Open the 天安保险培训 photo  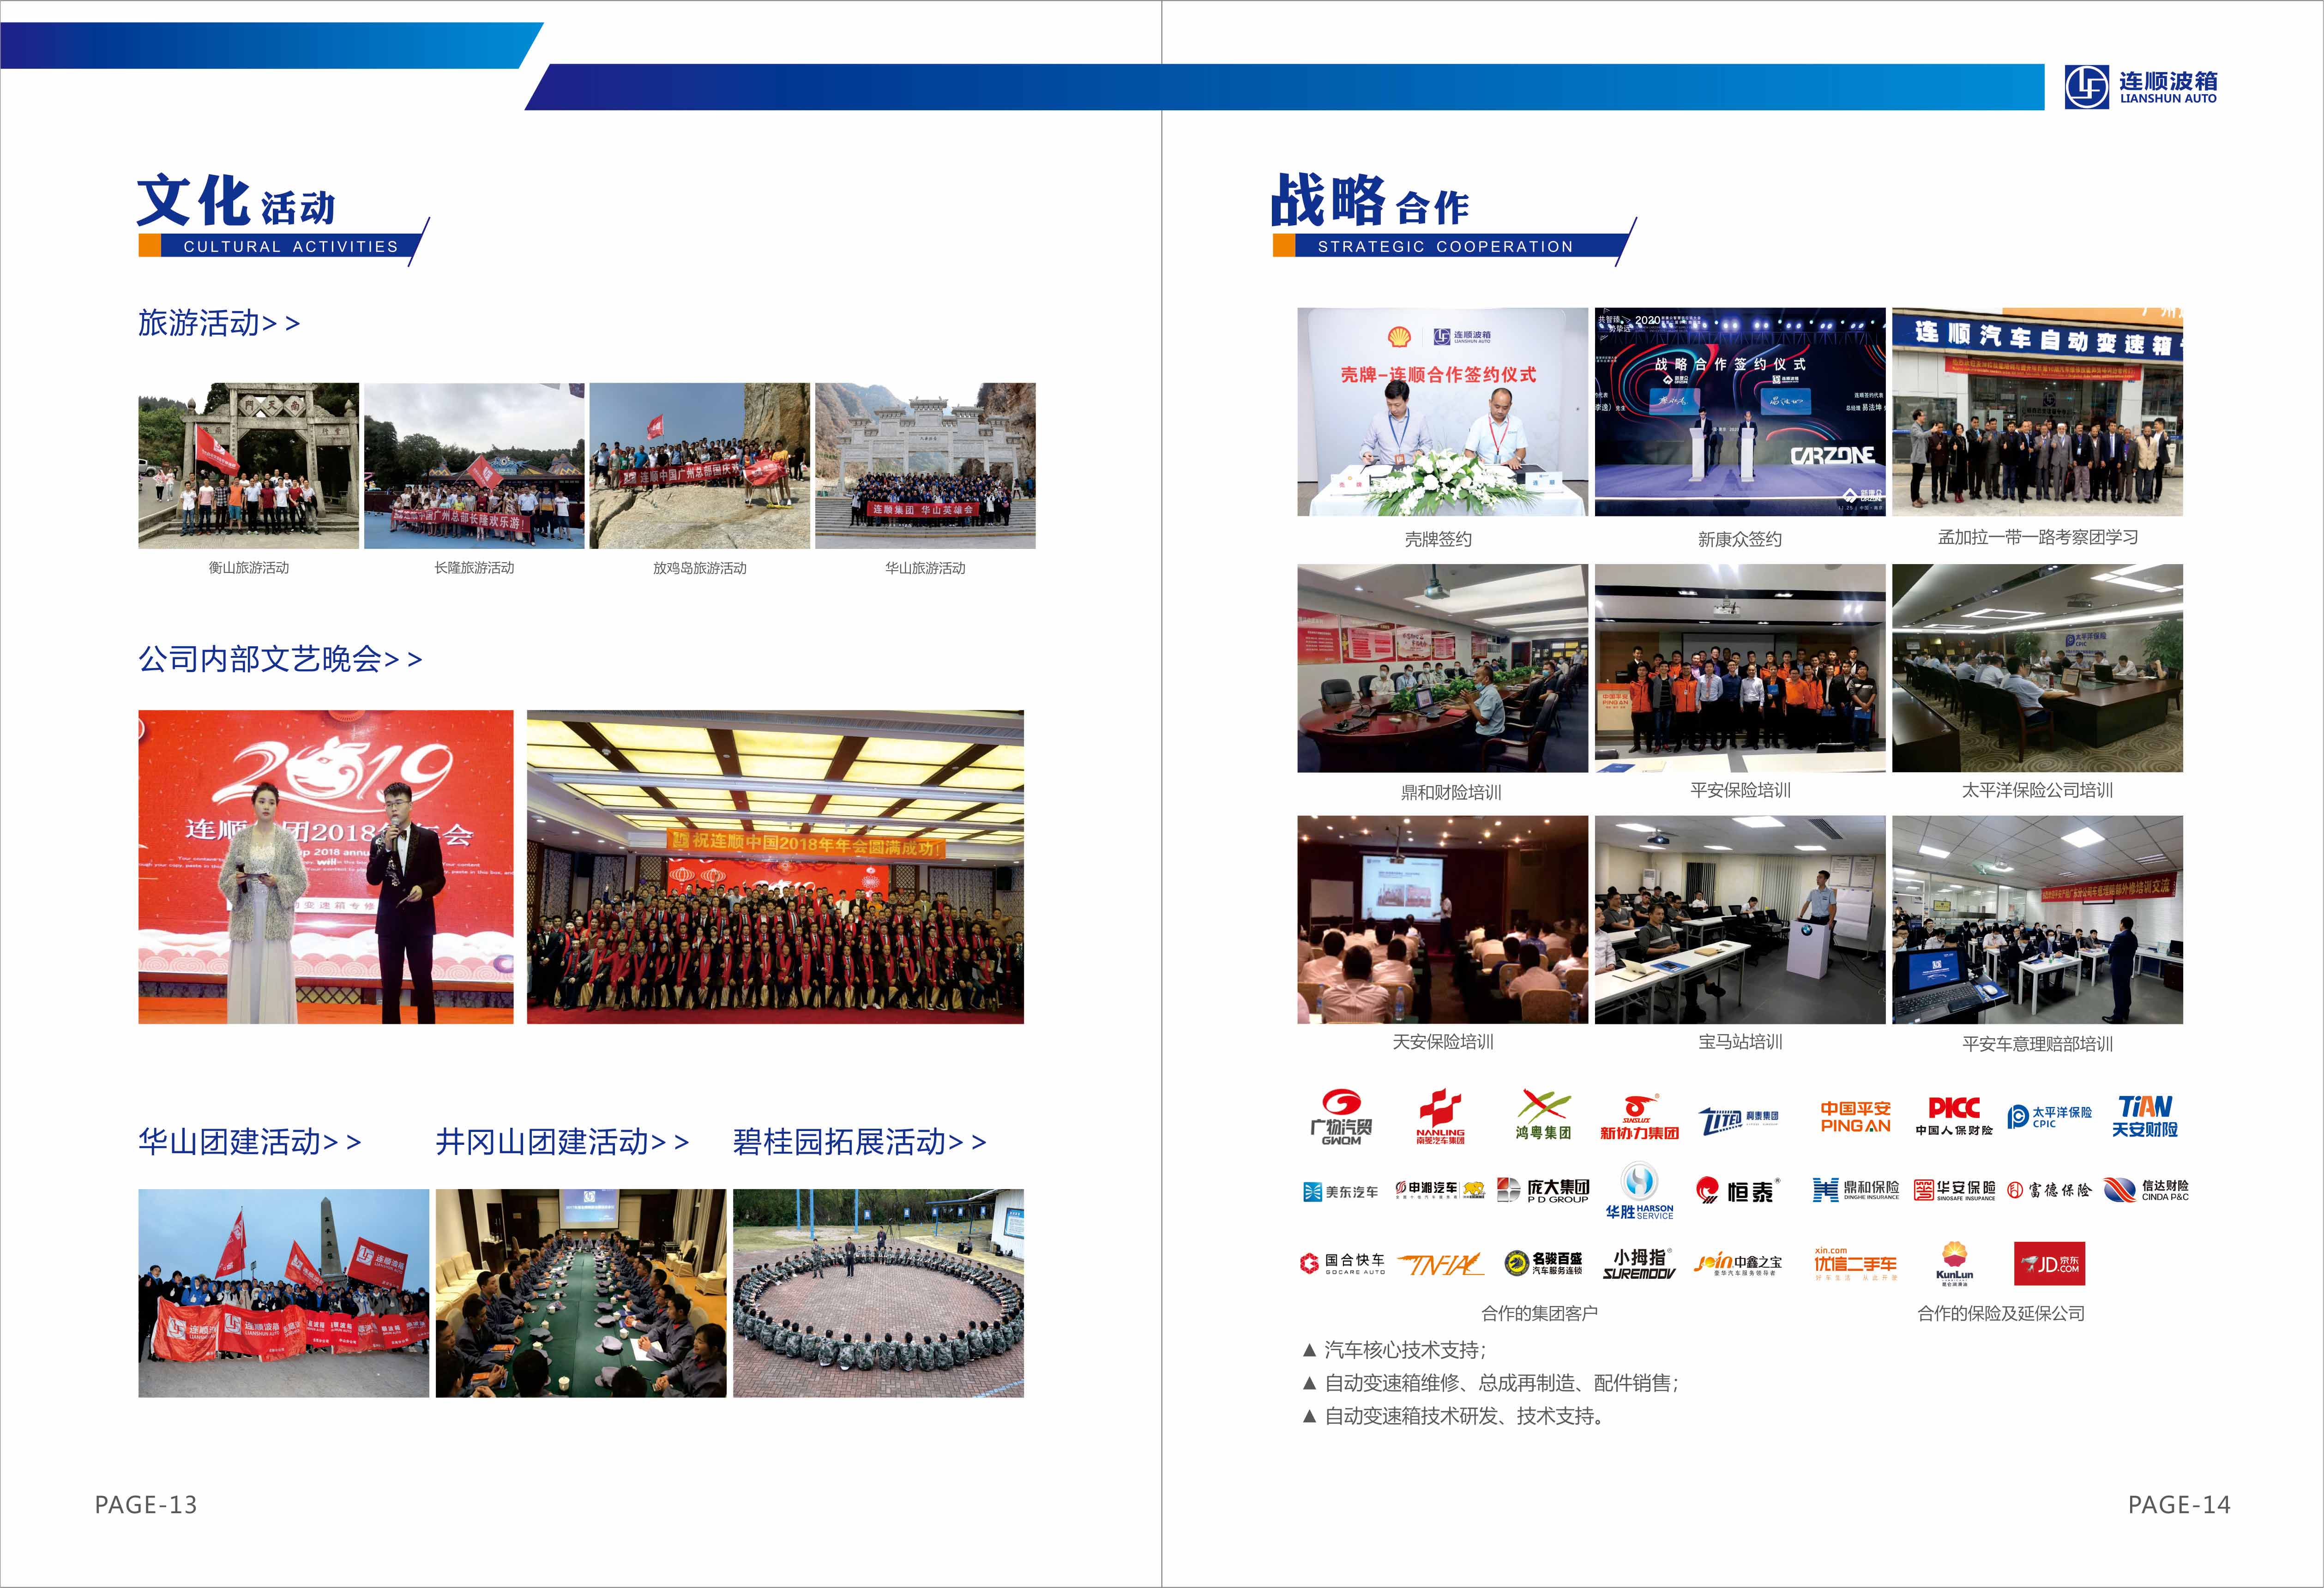click(x=1442, y=920)
